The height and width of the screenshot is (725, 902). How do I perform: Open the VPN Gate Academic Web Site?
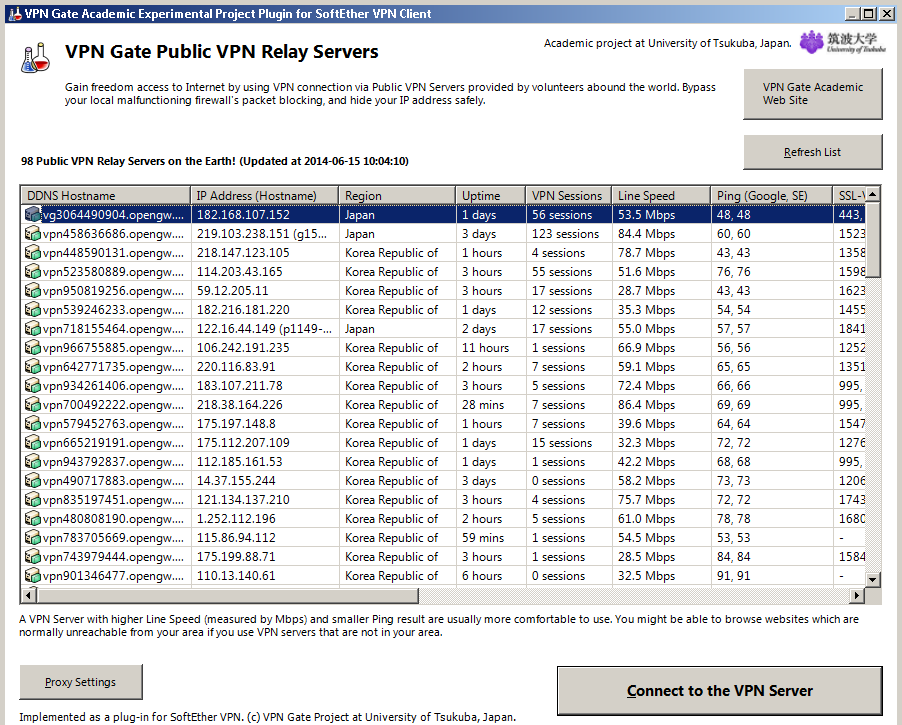point(812,94)
